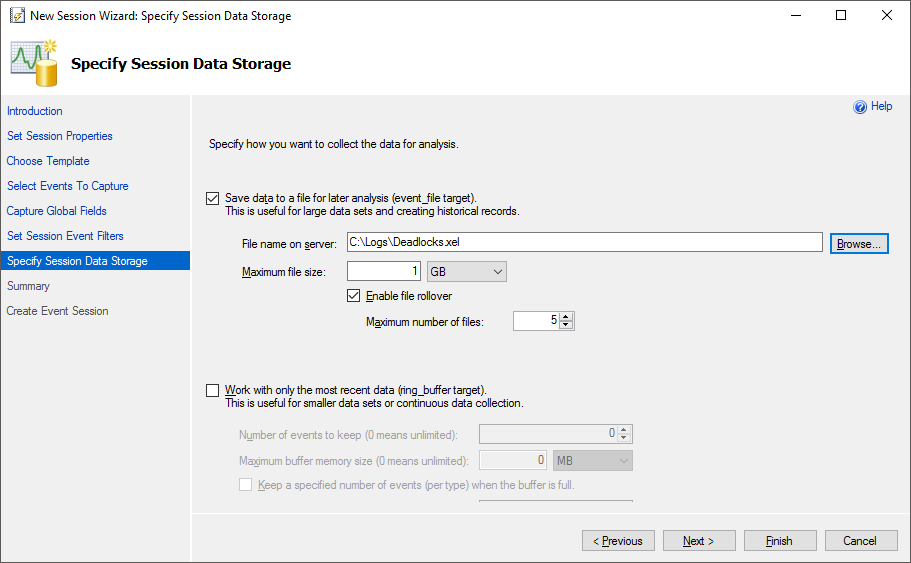The height and width of the screenshot is (563, 911).
Task: Open the Select Events To Capture page
Action: point(68,186)
